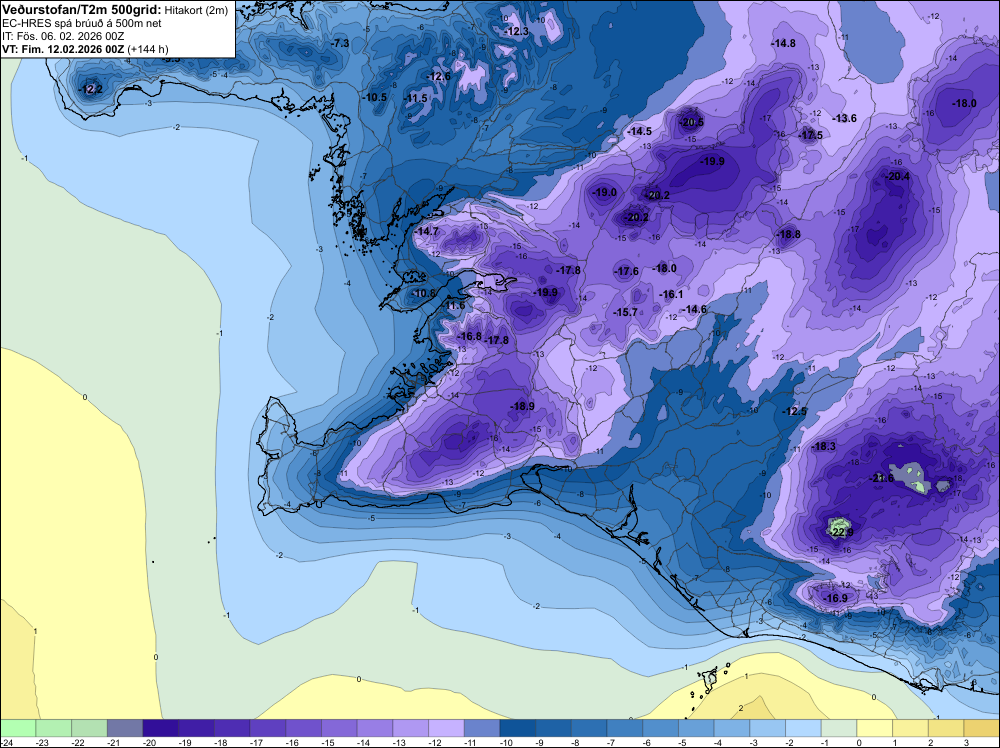This screenshot has width=1000, height=748.
Task: Pick the pale green-gray legend swatch labeled -1
Action: pyautogui.click(x=839, y=728)
